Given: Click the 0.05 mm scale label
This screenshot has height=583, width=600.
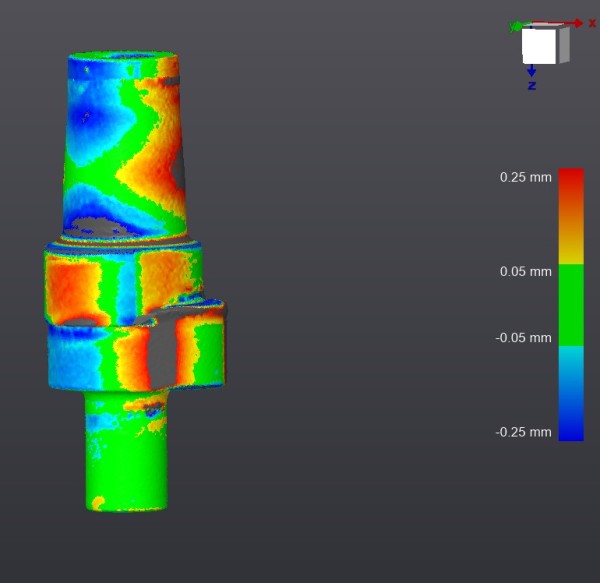Looking at the screenshot, I should [525, 271].
